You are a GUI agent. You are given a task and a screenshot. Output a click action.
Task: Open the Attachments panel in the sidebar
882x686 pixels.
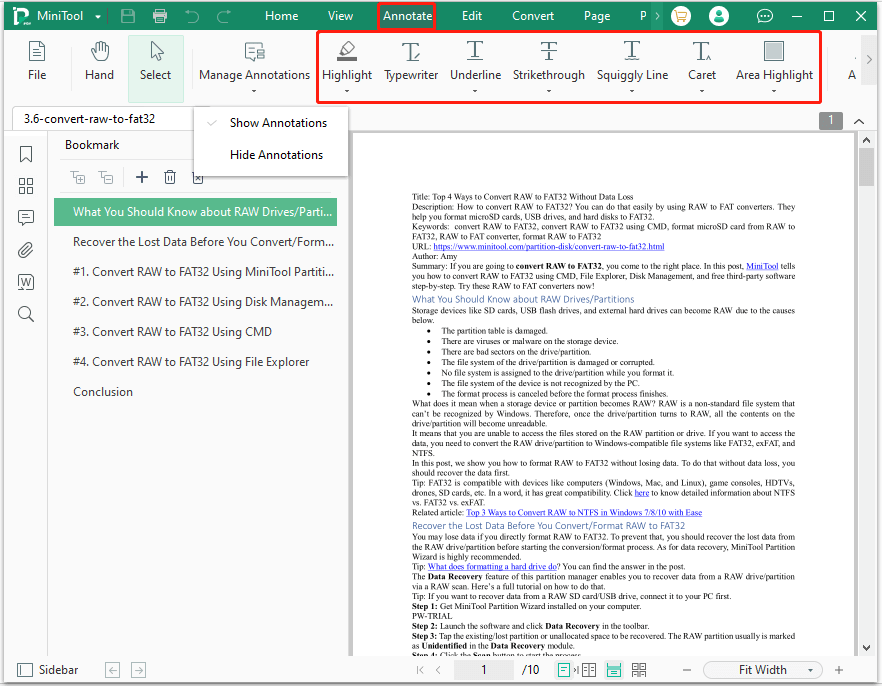click(x=25, y=250)
